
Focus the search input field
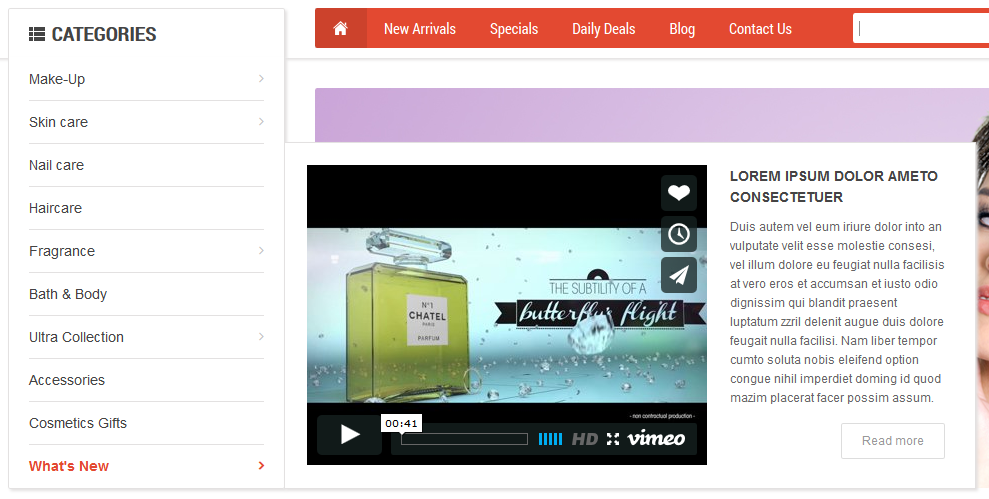(x=921, y=28)
